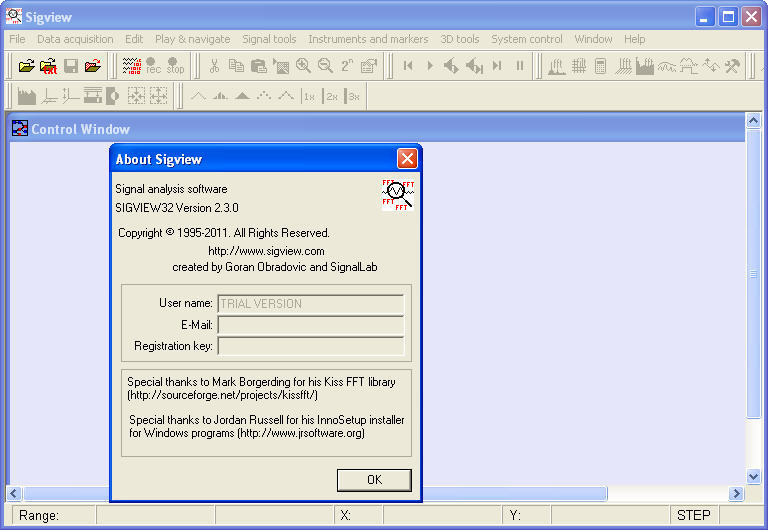Click the Range: status bar label
768x530 pixels.
tap(39, 515)
